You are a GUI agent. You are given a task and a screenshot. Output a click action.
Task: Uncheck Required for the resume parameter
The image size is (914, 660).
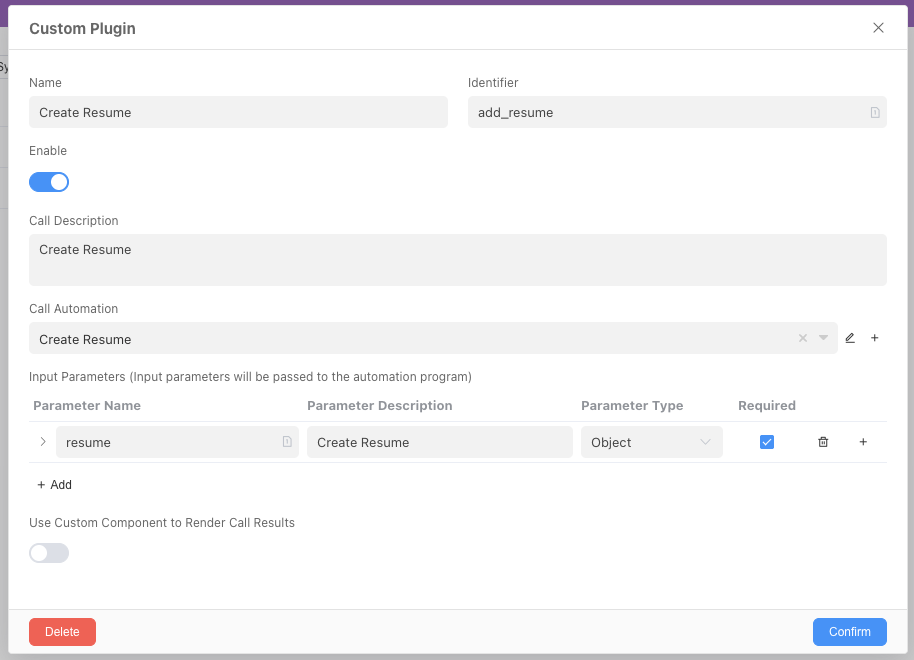(767, 441)
